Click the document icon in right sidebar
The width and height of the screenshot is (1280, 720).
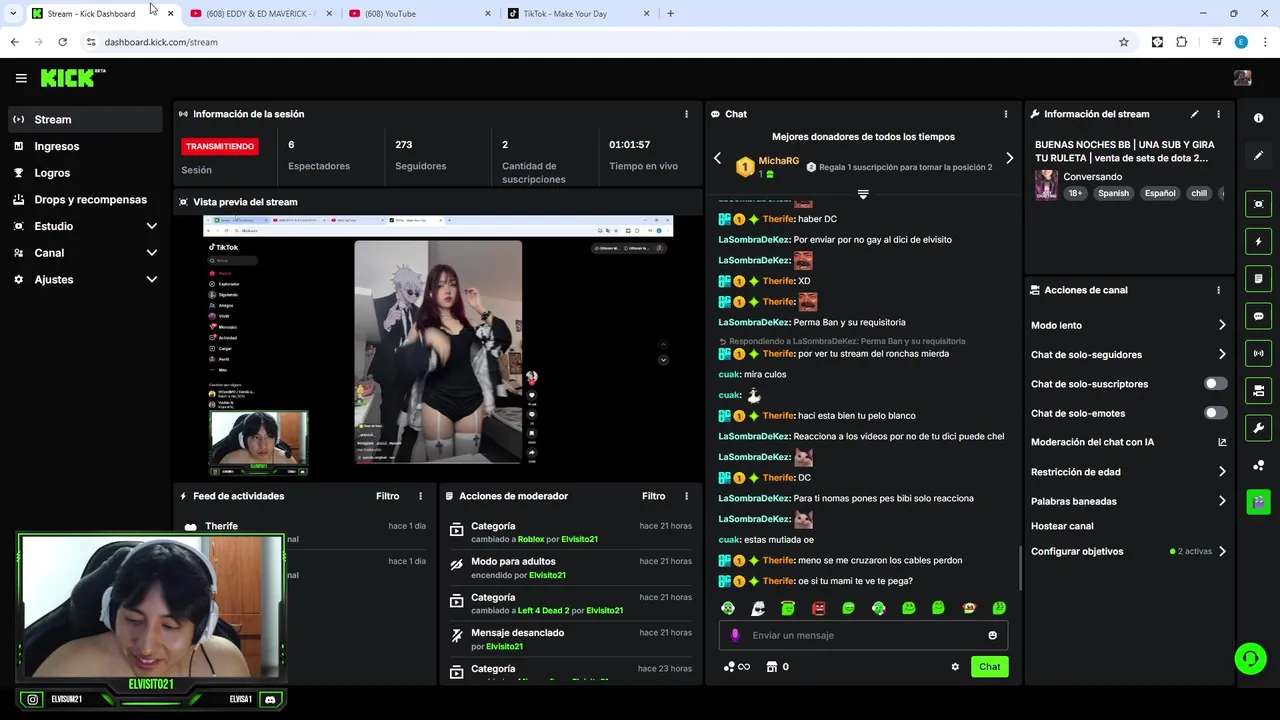[x=1258, y=278]
